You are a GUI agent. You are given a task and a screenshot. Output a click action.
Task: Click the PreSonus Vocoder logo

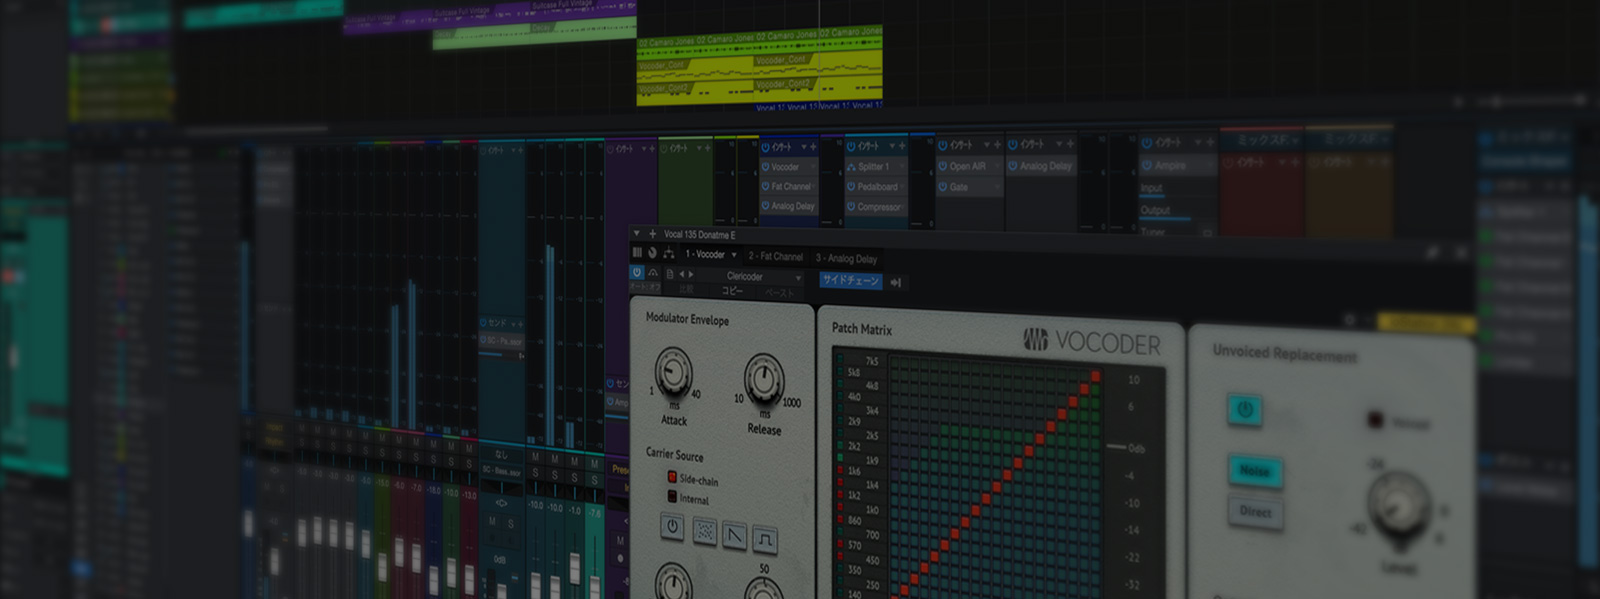(1092, 343)
